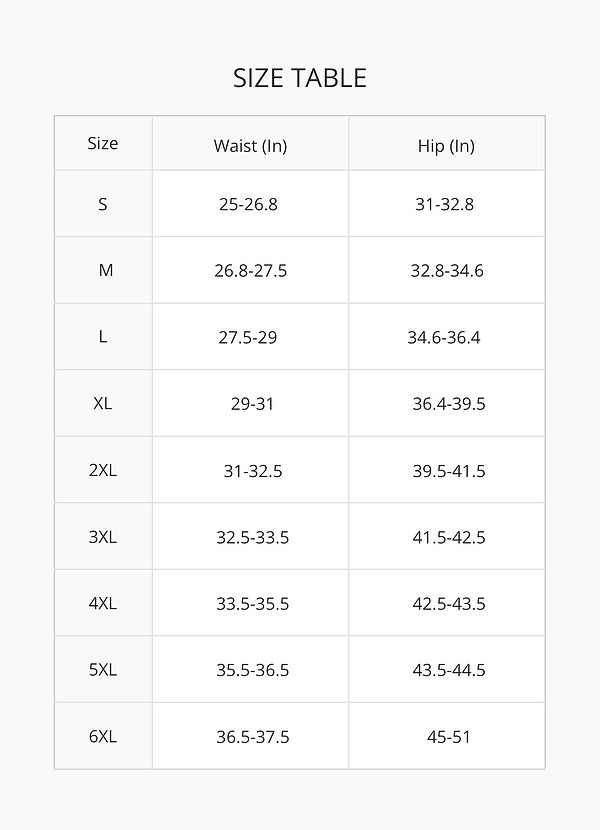The width and height of the screenshot is (600, 830).
Task: Select hip range 45-51
Action: pos(448,737)
